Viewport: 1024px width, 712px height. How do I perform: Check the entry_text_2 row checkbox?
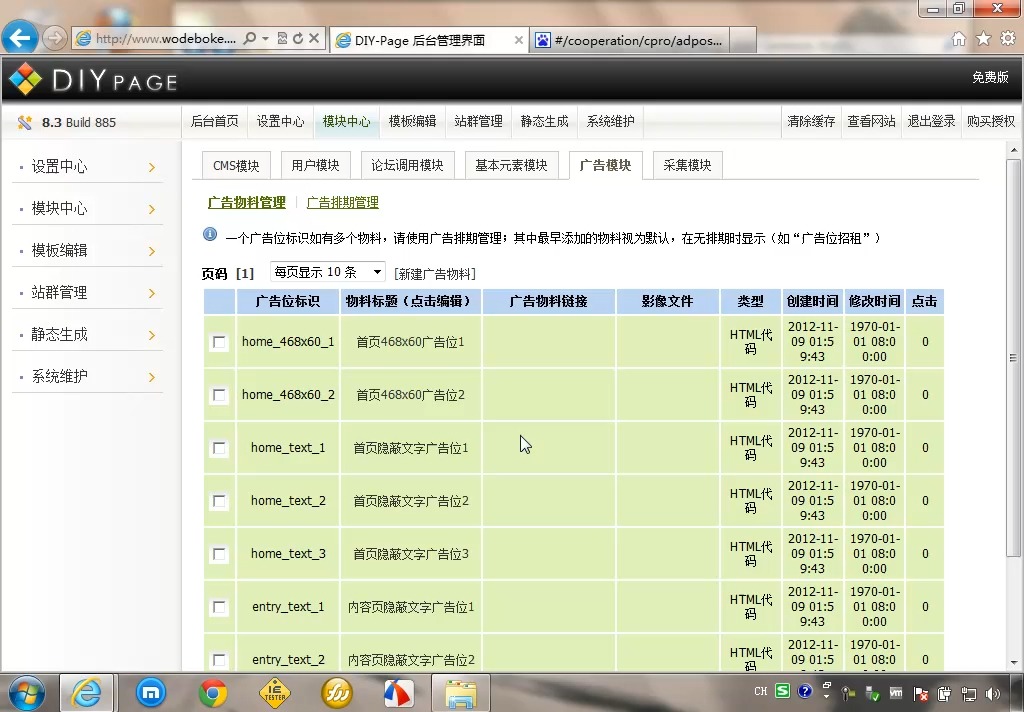coord(219,660)
